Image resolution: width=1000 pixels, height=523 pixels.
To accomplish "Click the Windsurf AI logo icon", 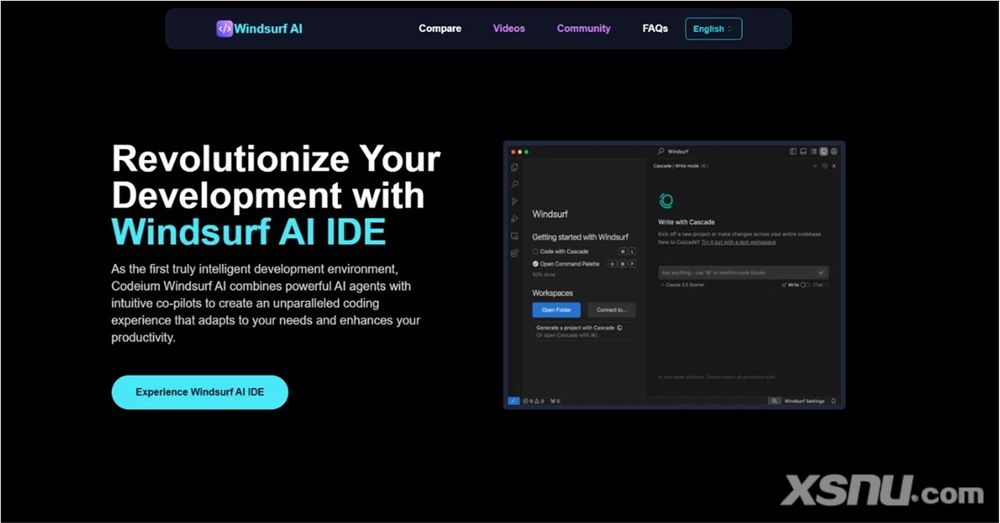I will tap(224, 29).
